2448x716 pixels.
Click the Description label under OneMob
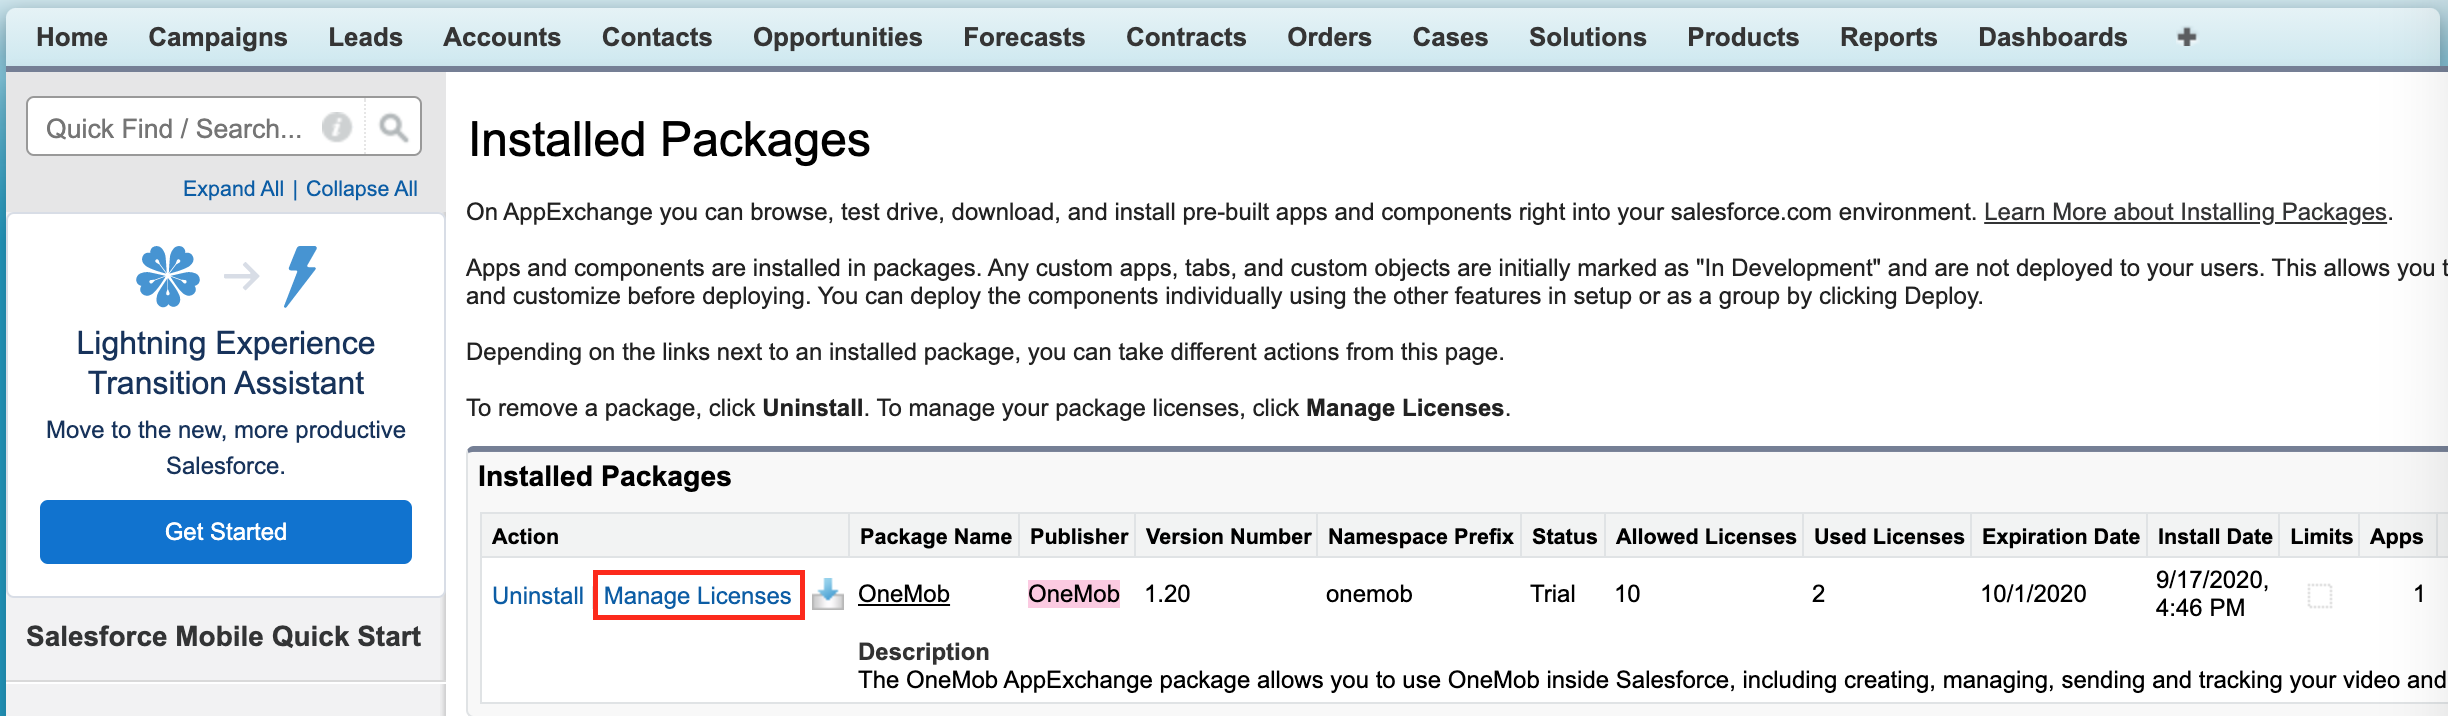[x=923, y=652]
